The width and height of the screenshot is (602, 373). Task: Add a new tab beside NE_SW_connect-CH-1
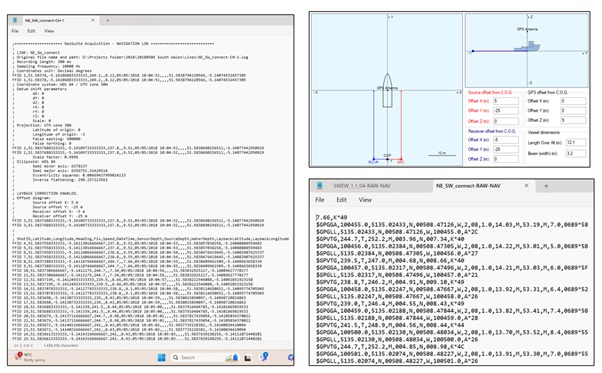tap(108, 20)
